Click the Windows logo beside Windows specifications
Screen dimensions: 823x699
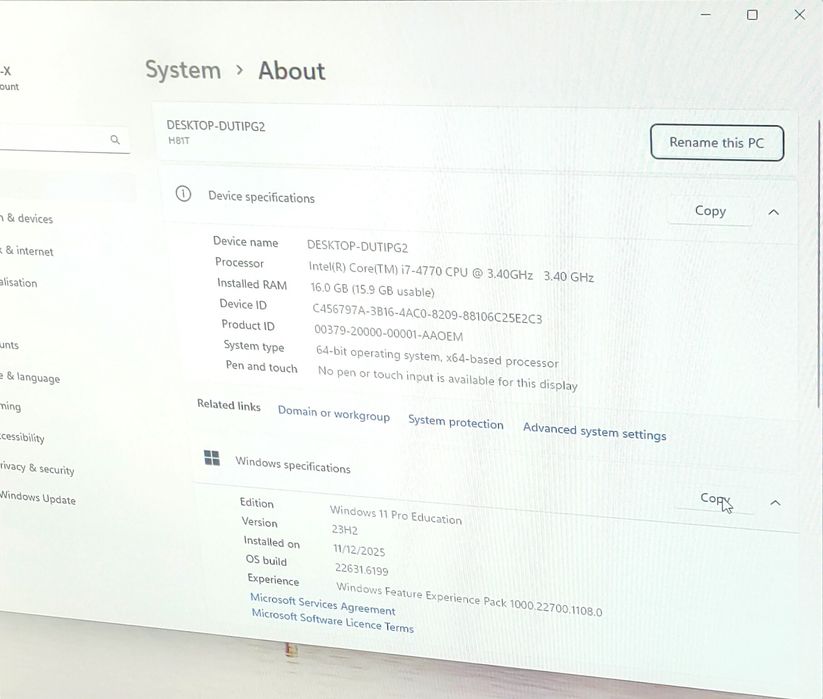click(212, 458)
